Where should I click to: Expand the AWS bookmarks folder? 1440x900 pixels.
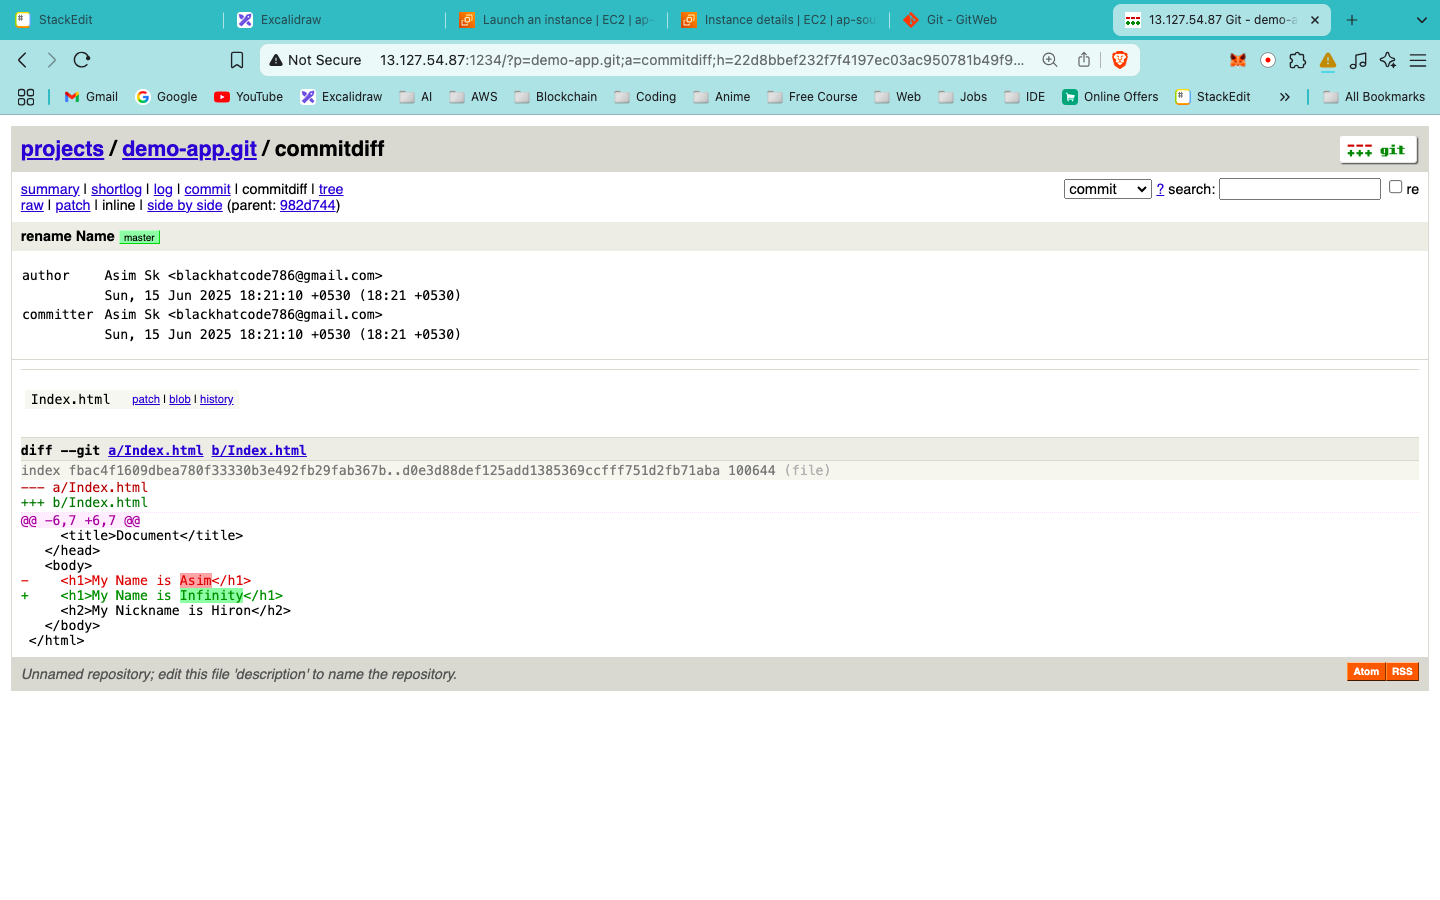click(473, 97)
